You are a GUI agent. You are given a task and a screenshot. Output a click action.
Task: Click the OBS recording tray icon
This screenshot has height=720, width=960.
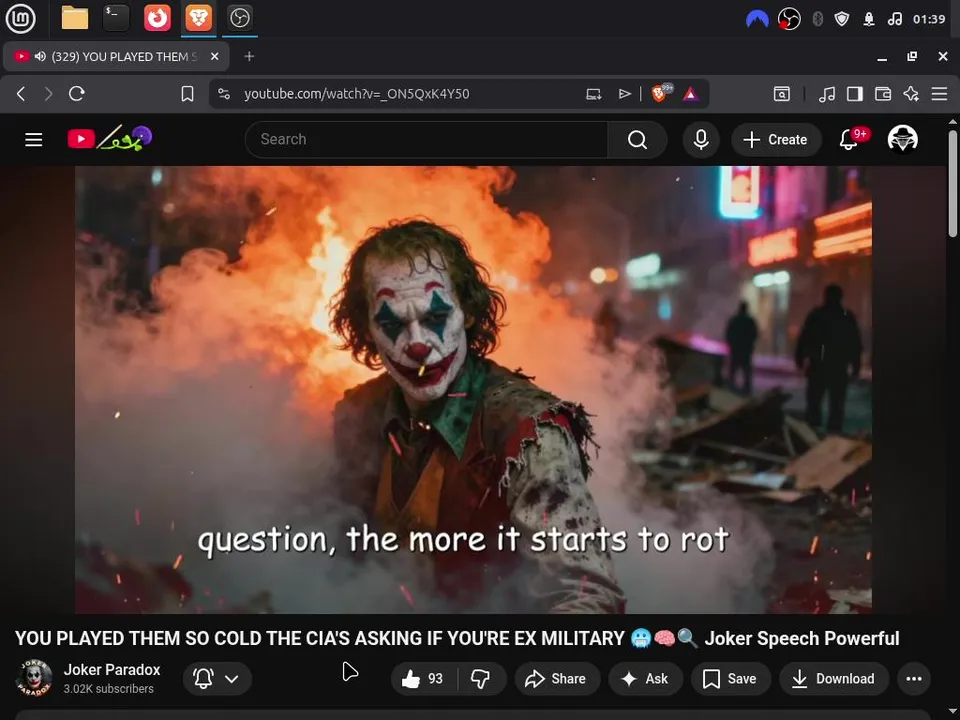coord(789,20)
